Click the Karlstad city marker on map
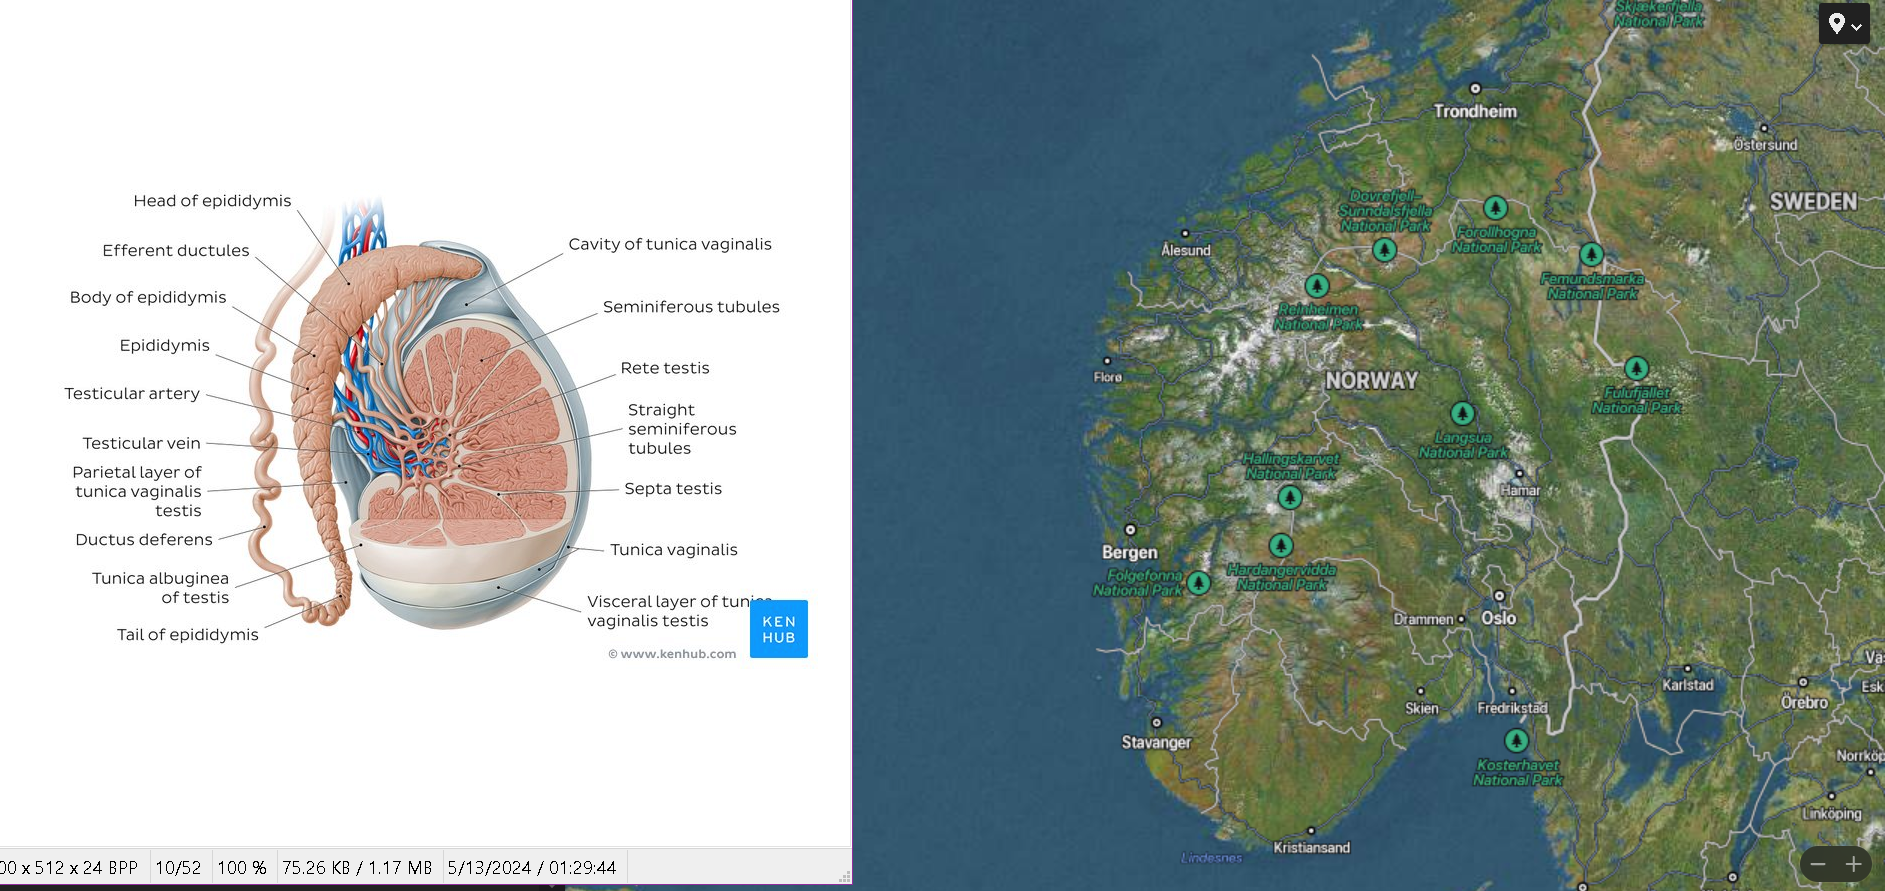 pyautogui.click(x=1687, y=669)
